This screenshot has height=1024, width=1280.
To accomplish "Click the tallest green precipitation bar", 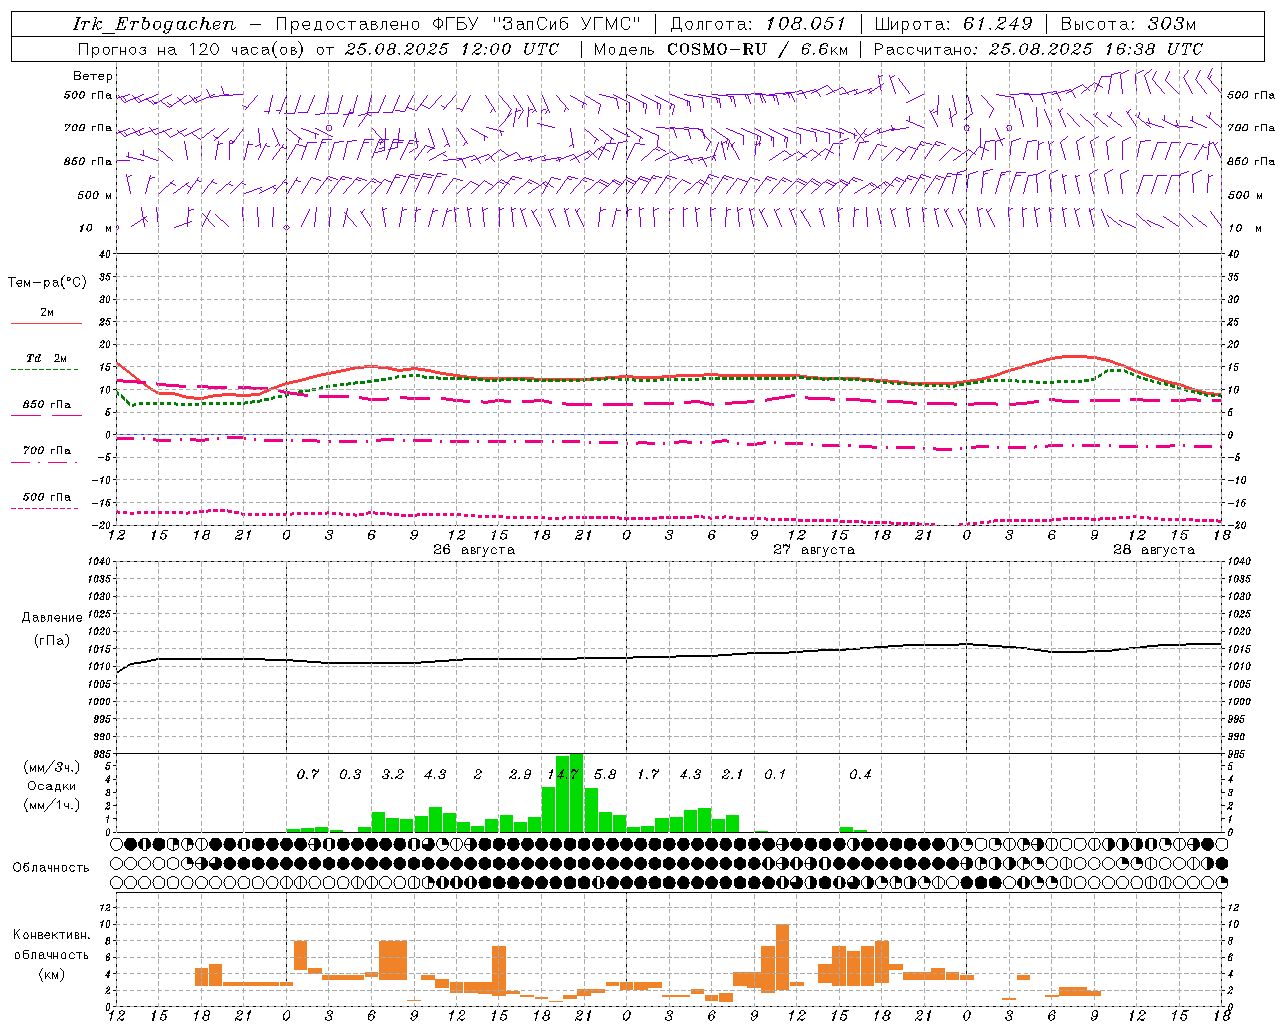I will tap(577, 792).
